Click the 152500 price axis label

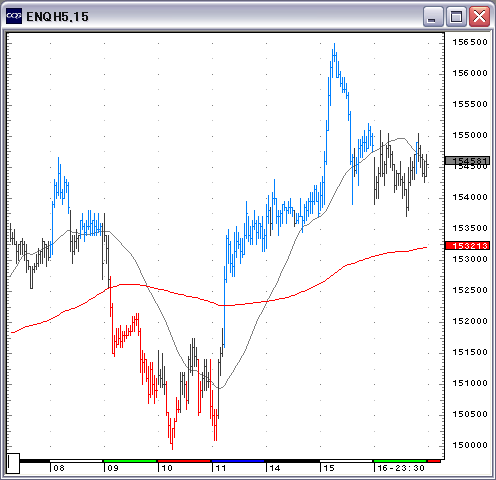pos(470,290)
